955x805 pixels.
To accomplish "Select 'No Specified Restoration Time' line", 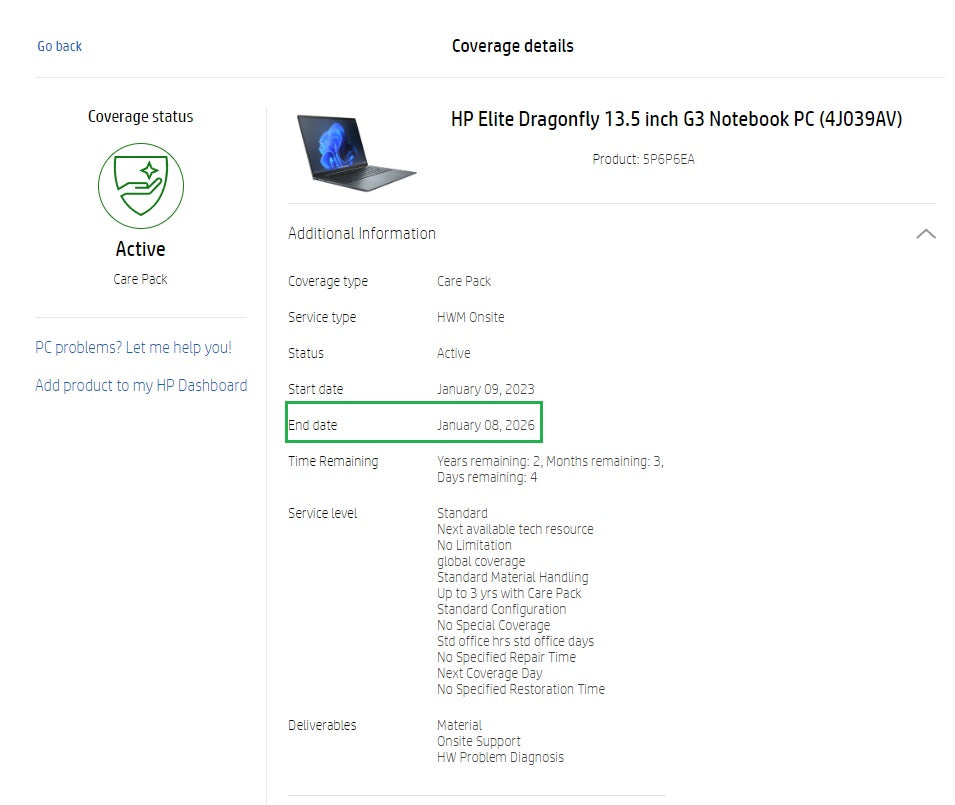I will pyautogui.click(x=521, y=689).
